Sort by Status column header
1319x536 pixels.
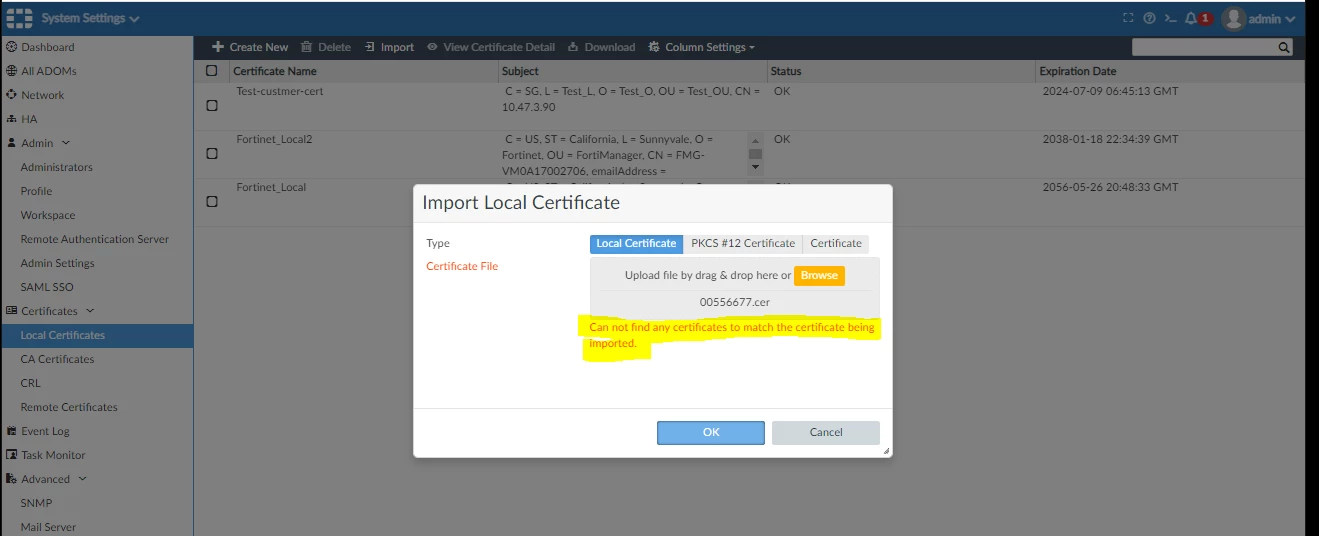[x=786, y=71]
